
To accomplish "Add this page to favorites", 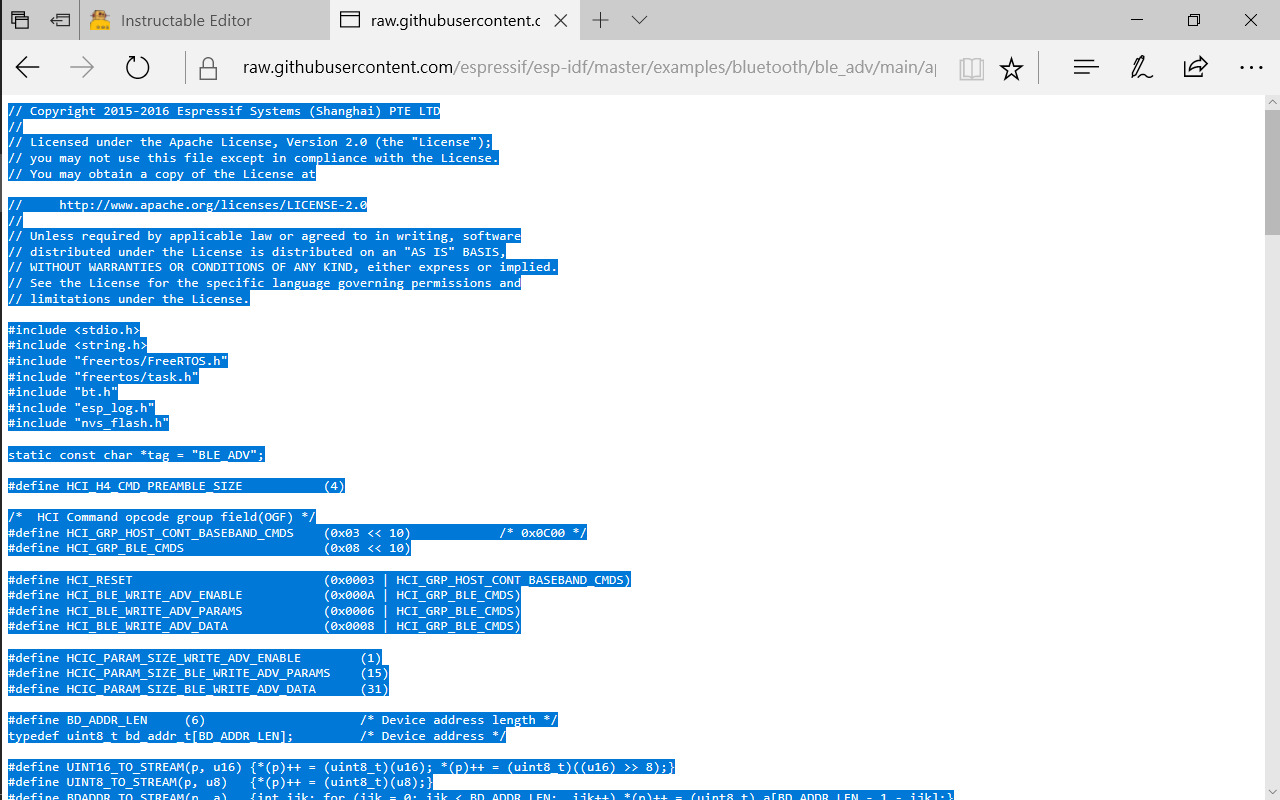I will coord(1011,68).
